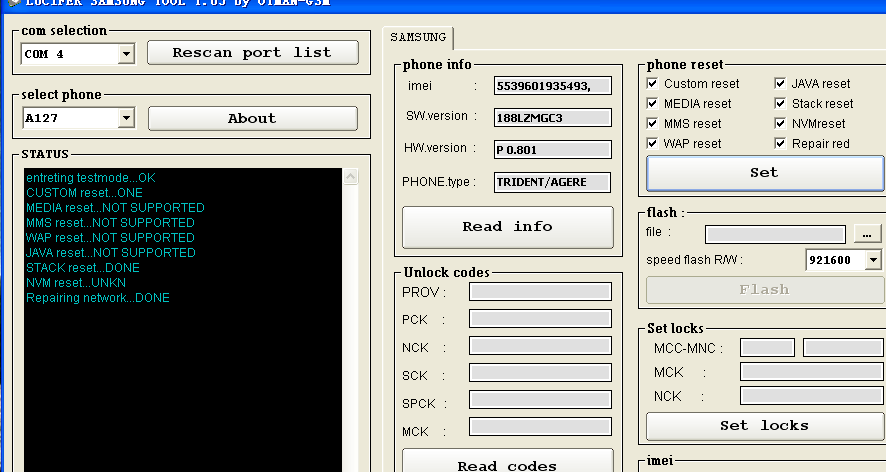Toggle NVMreset checkbox
This screenshot has height=472, width=886.
781,124
